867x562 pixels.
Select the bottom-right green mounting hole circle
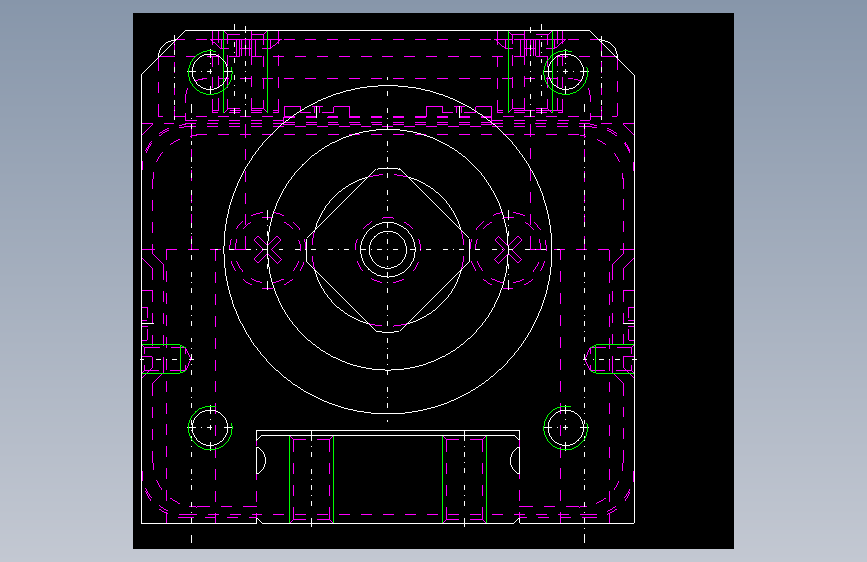566,428
